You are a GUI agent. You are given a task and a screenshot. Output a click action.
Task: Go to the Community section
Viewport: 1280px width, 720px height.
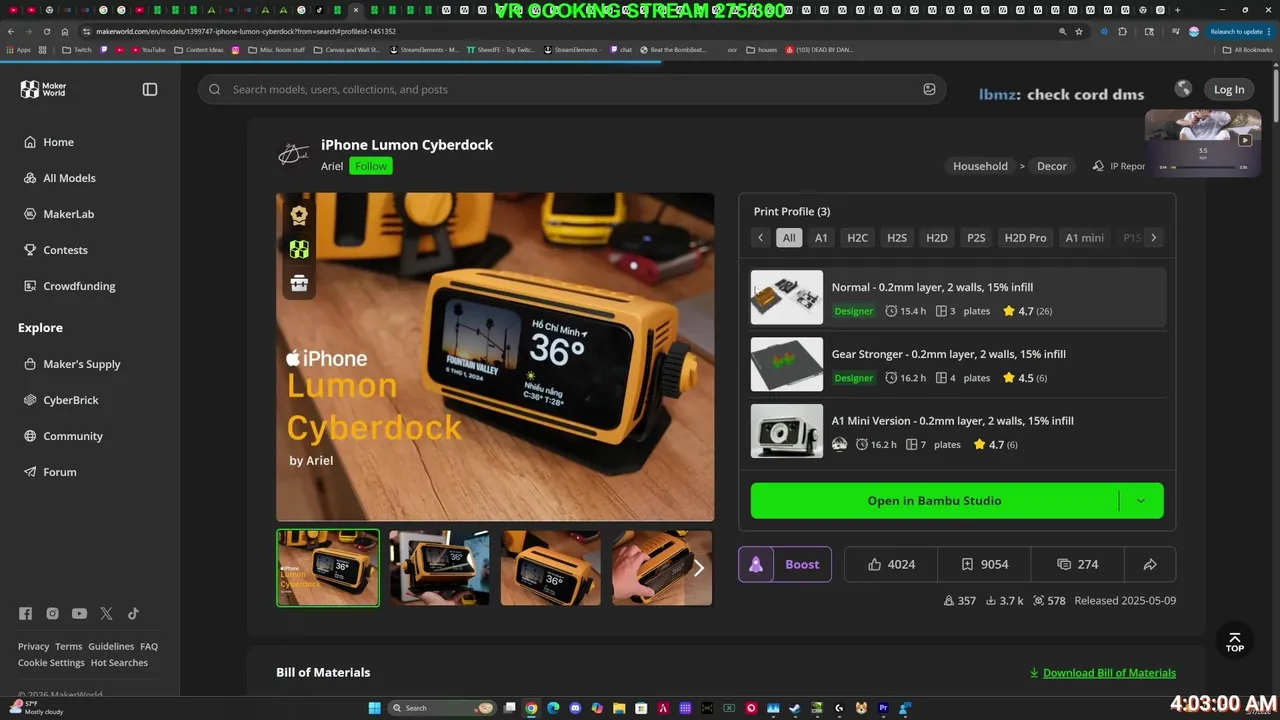72,436
